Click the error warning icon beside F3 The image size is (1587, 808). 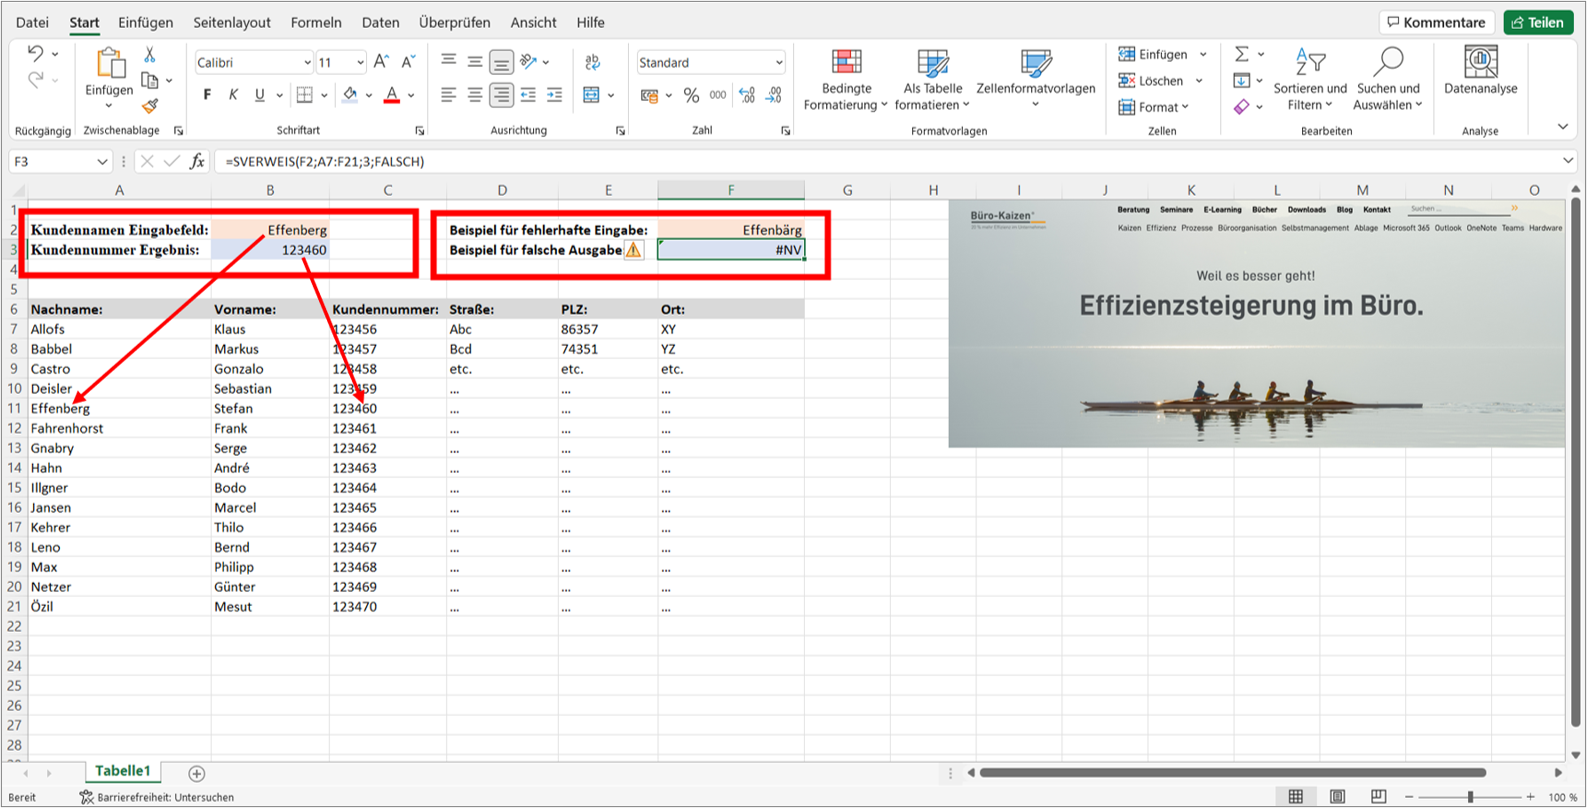pyautogui.click(x=634, y=250)
